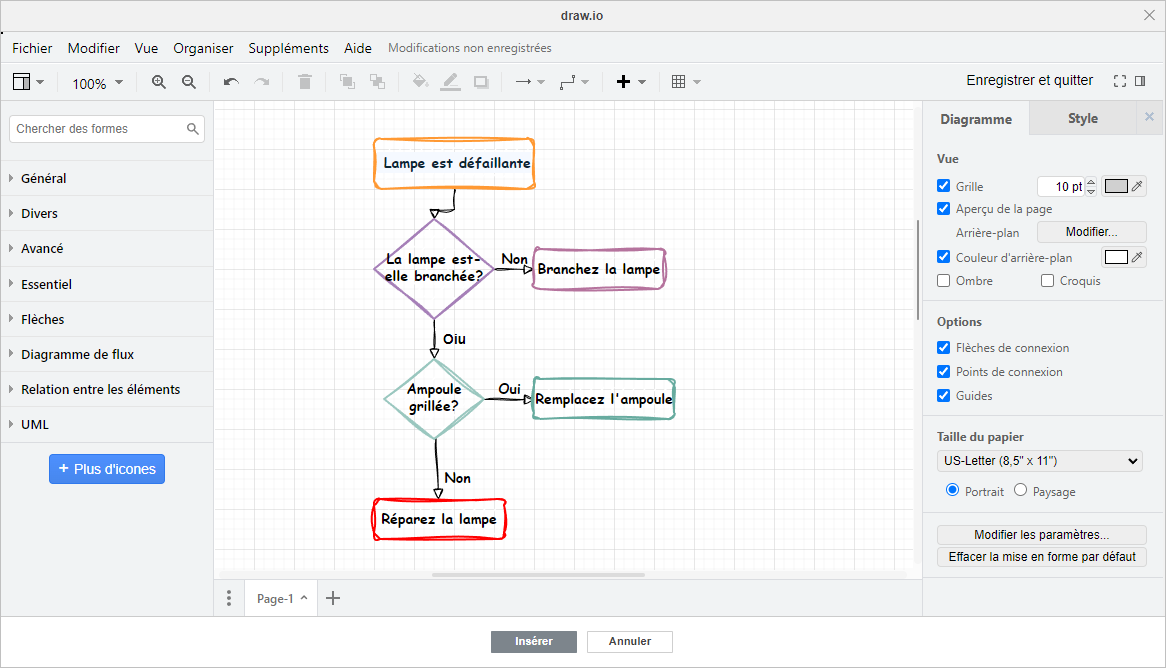Click the Undo arrow icon
The width and height of the screenshot is (1166, 668).
[230, 81]
